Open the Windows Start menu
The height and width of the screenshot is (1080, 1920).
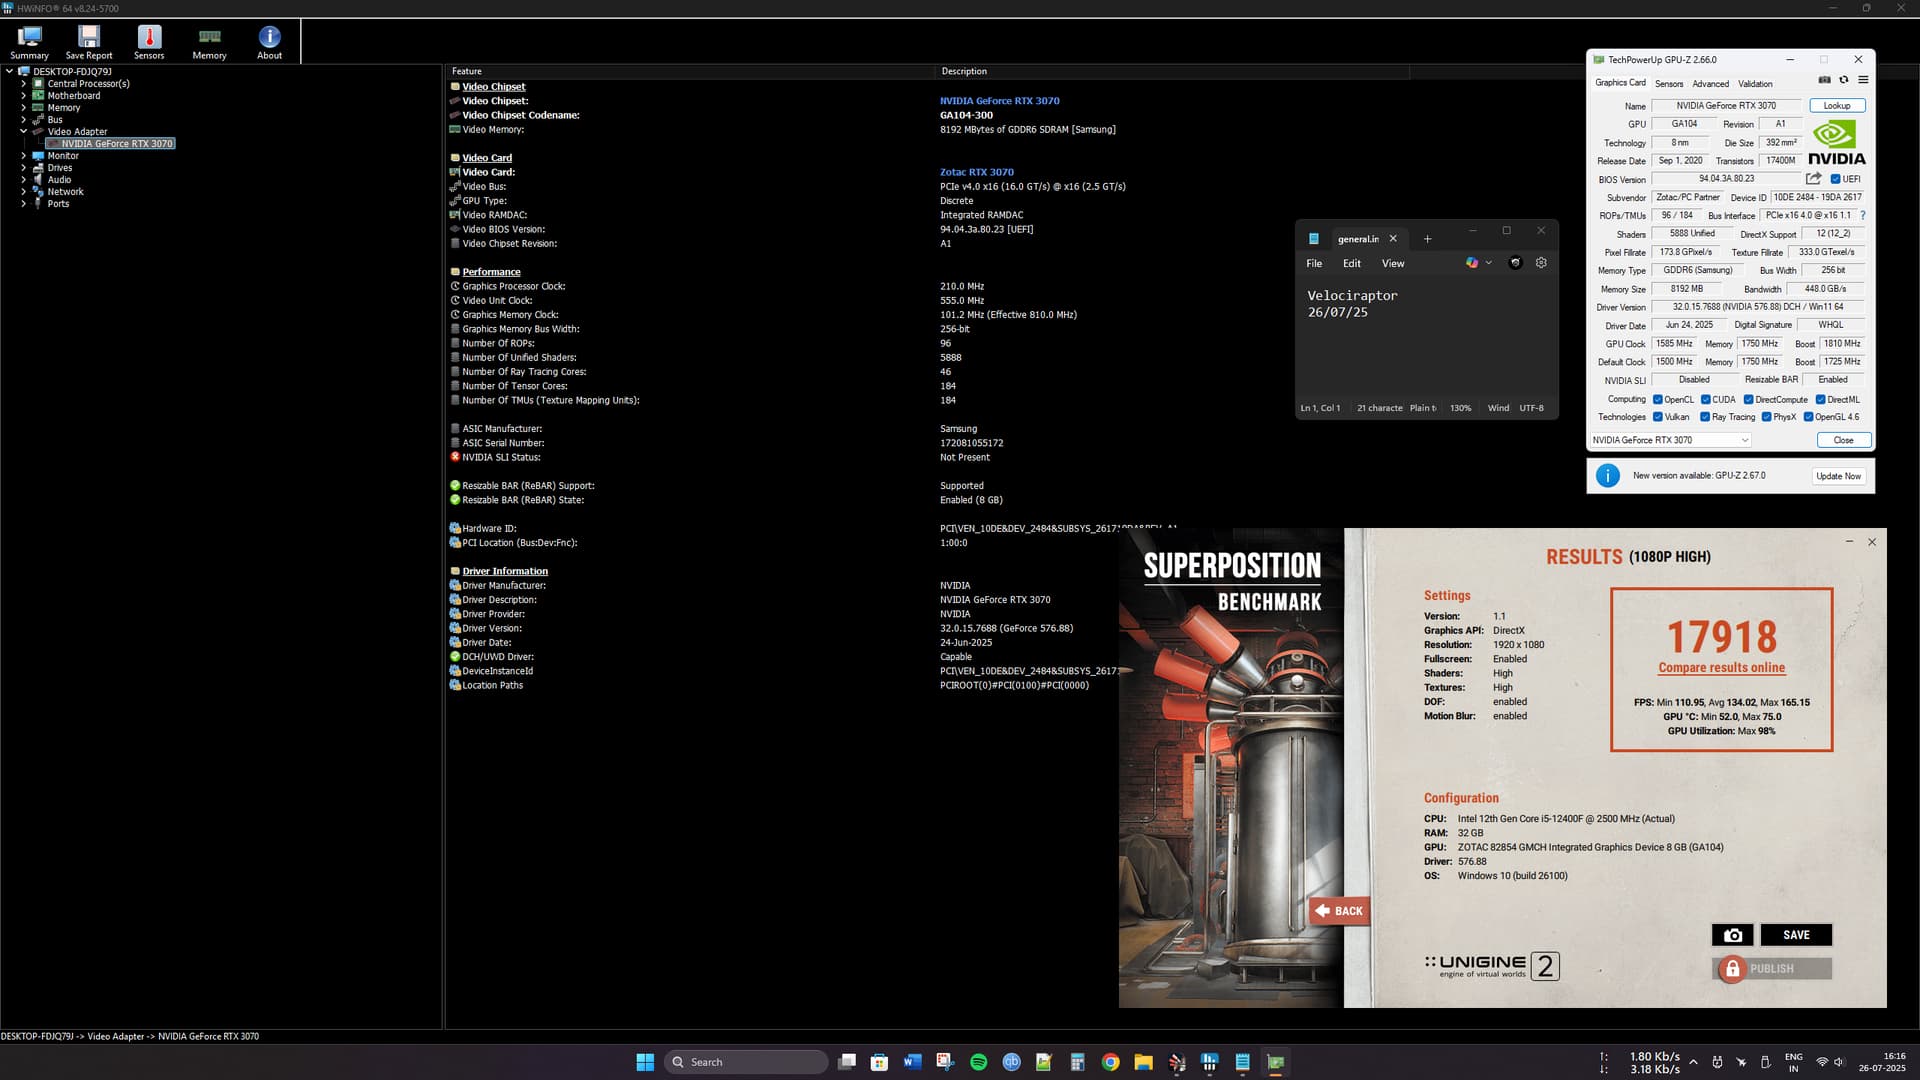[x=645, y=1062]
